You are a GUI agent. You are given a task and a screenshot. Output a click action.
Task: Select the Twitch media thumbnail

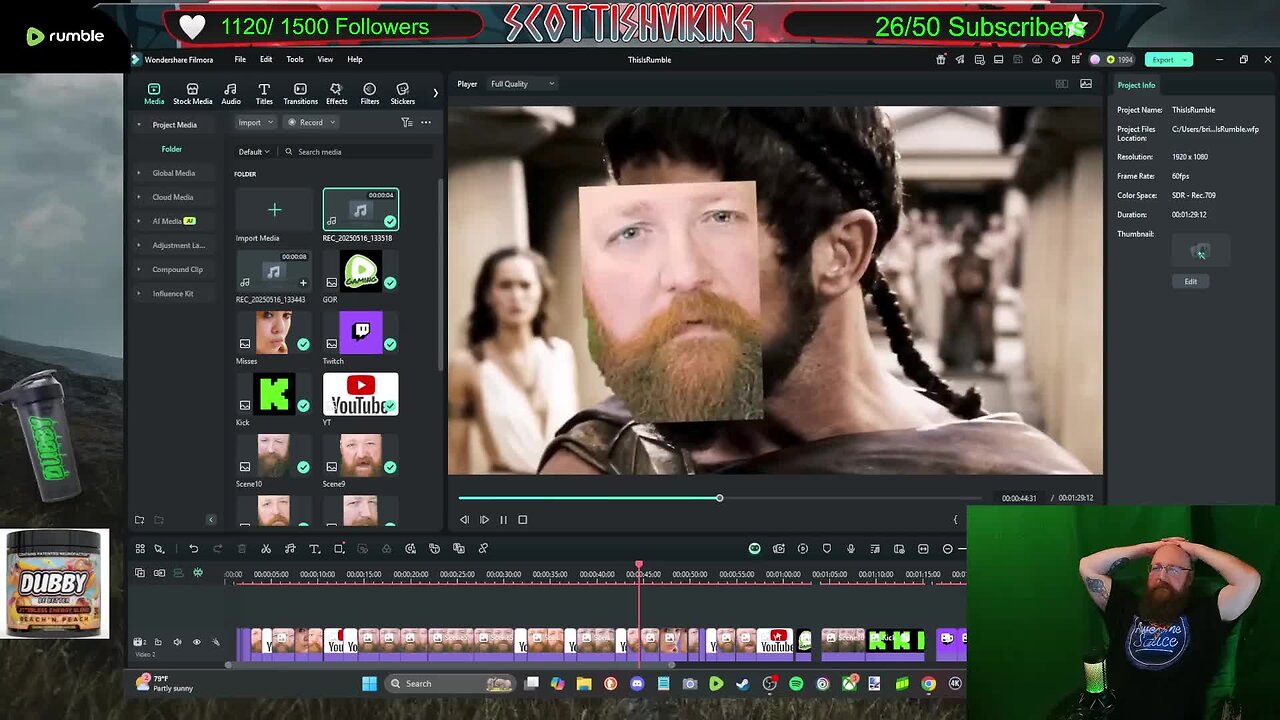click(360, 332)
